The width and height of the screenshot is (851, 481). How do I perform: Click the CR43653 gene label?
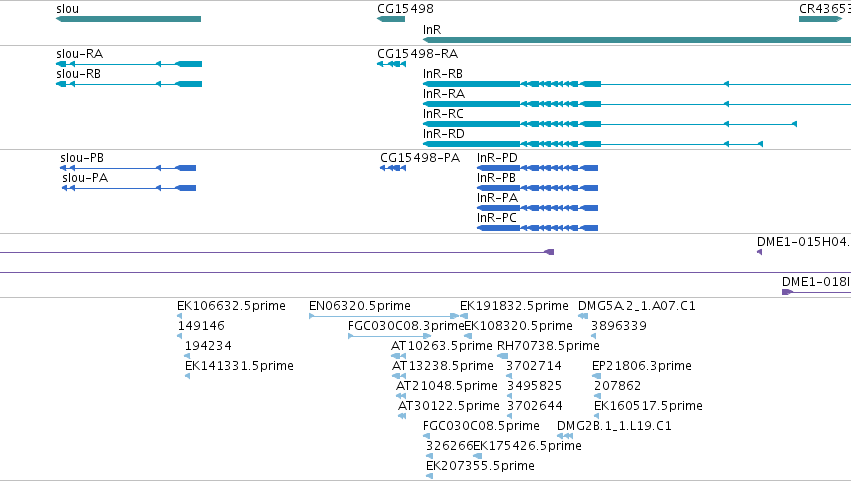coord(825,9)
